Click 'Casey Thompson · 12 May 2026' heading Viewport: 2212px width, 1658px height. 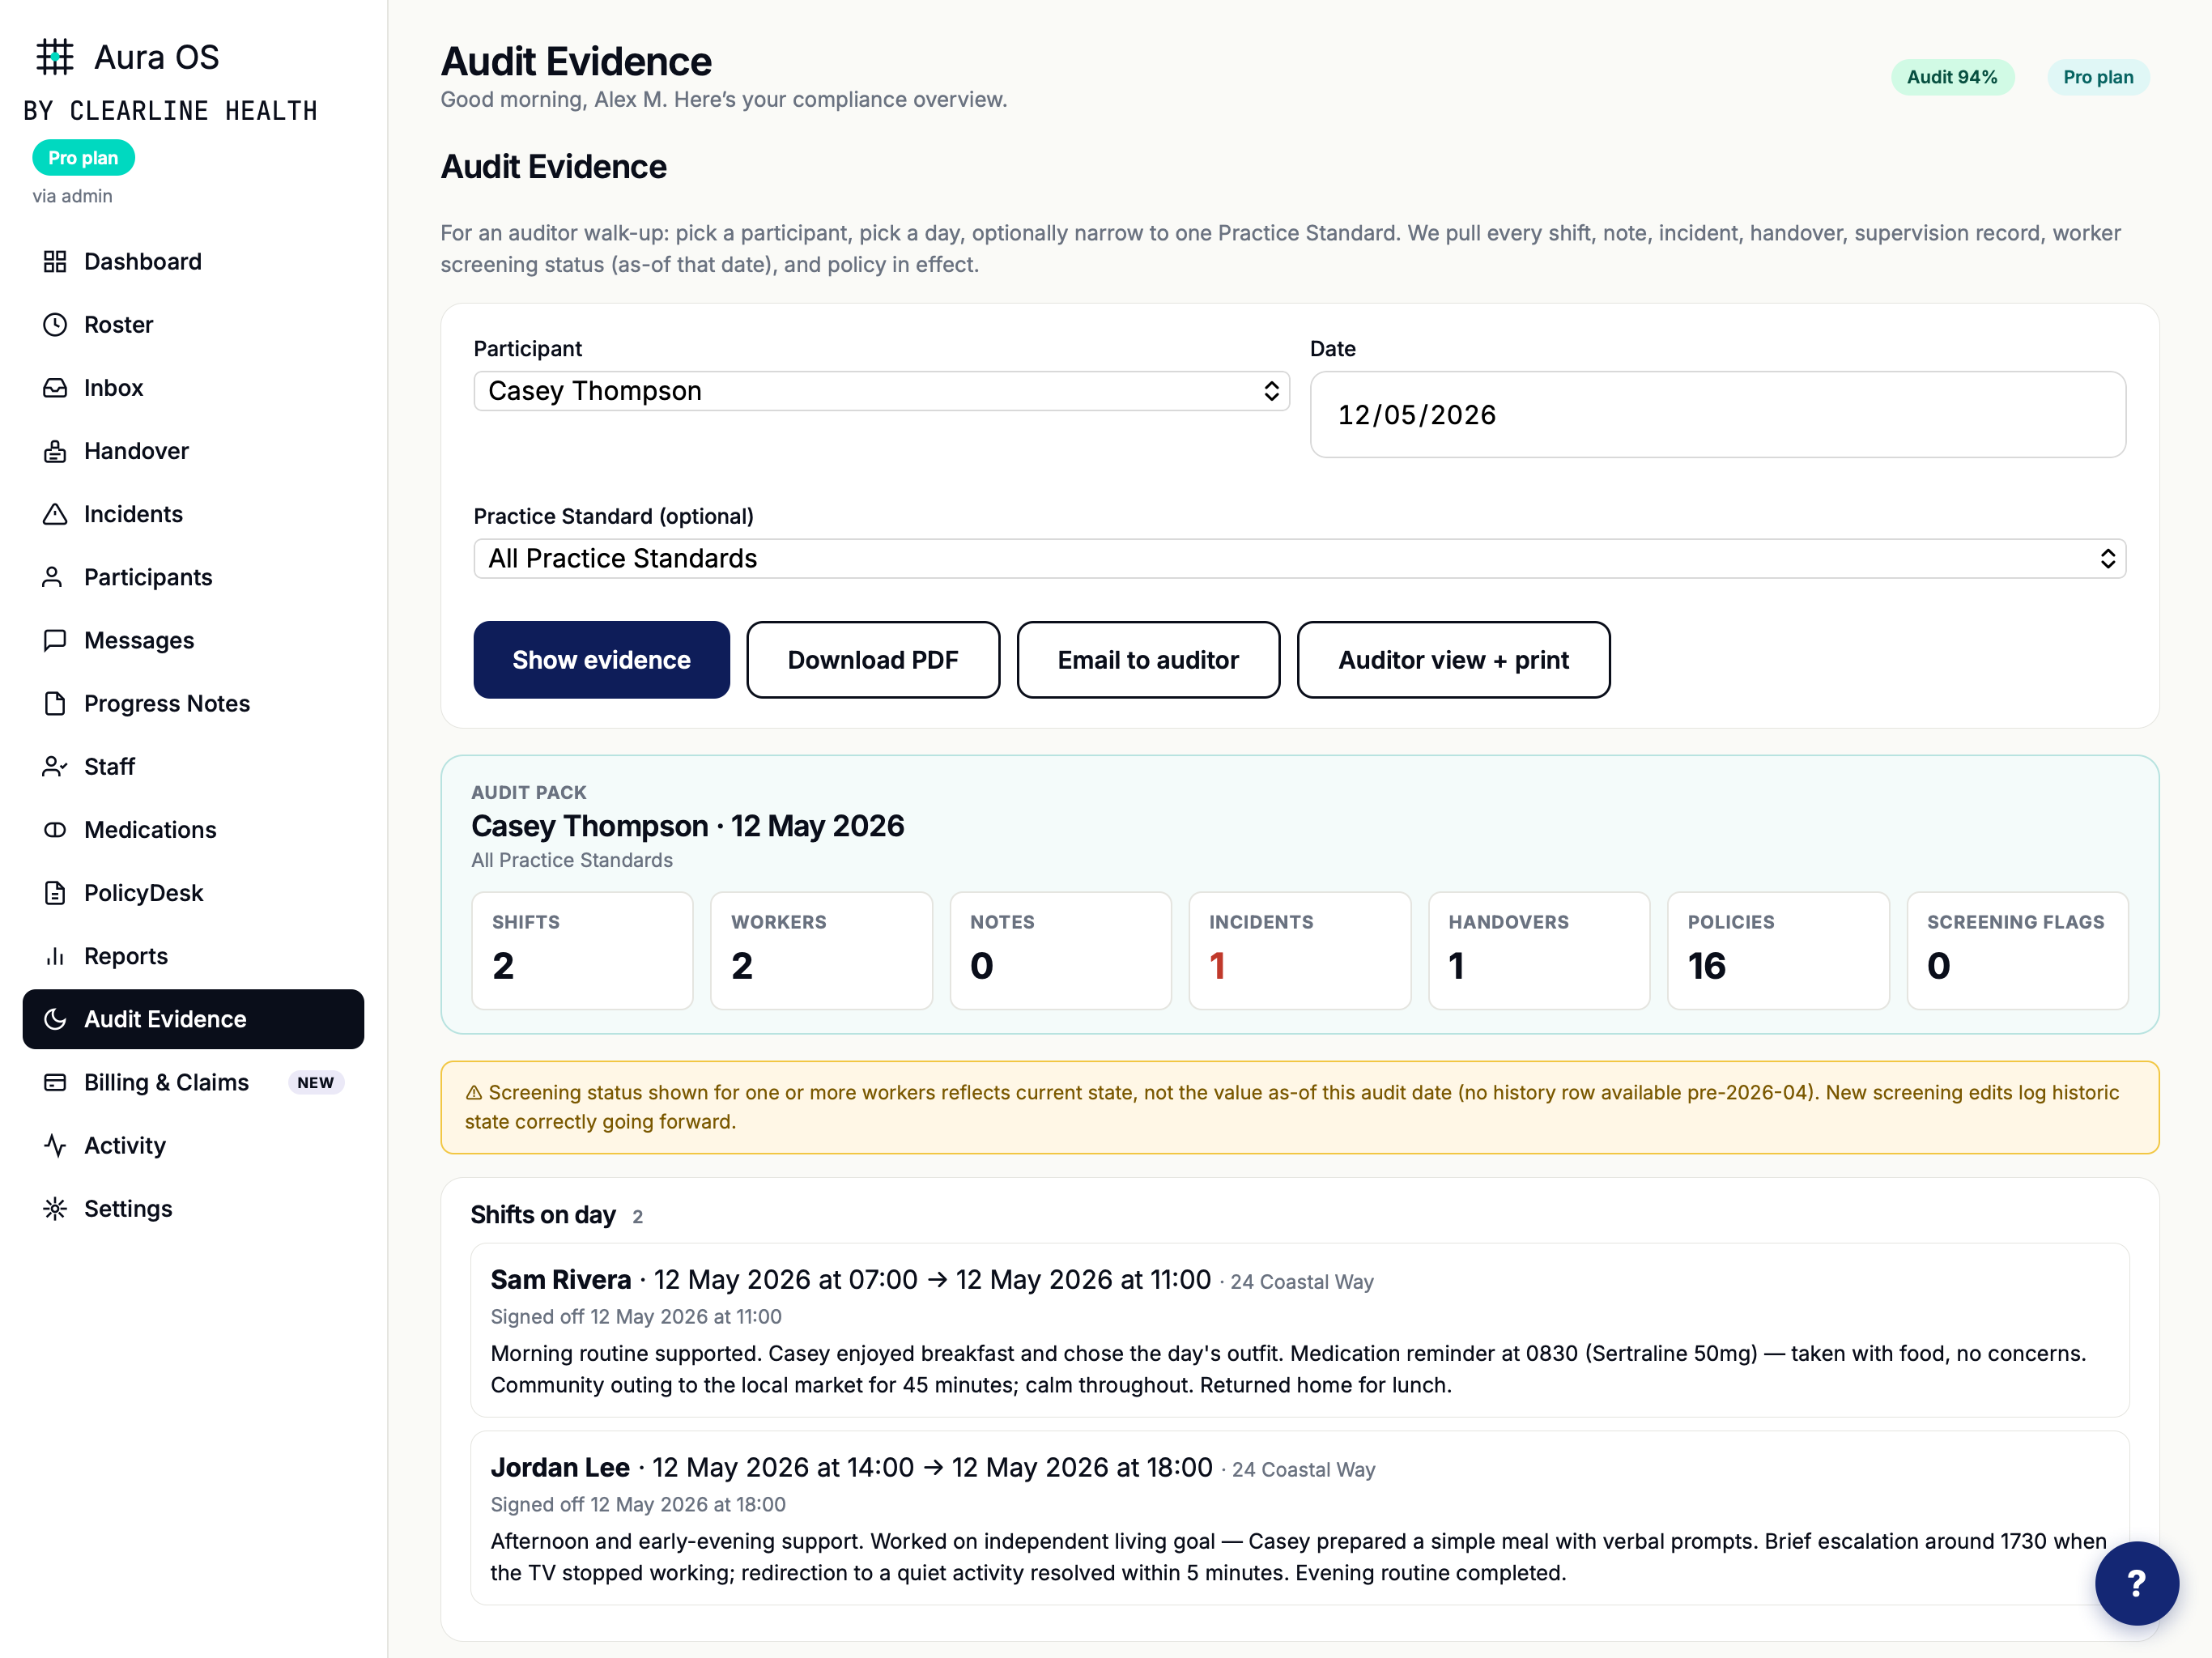687,826
